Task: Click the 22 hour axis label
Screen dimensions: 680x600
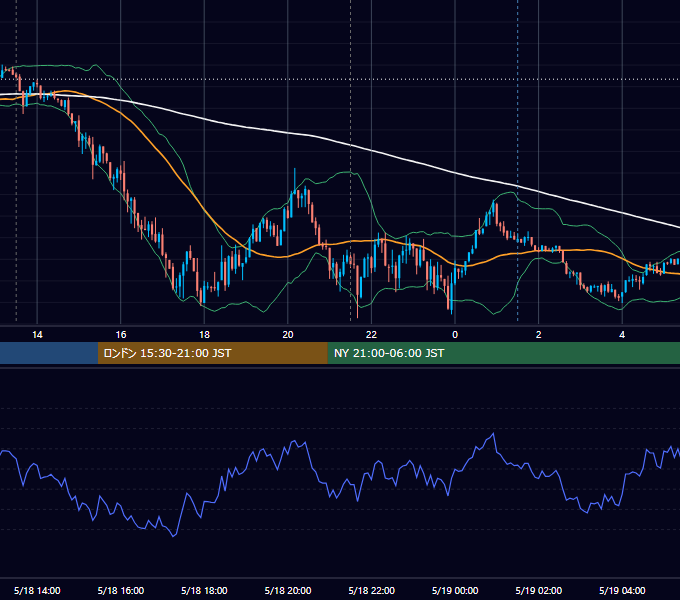Action: (x=372, y=335)
